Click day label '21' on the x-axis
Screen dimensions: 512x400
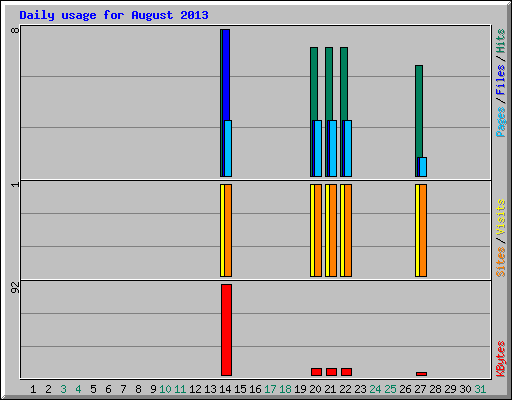pos(330,389)
